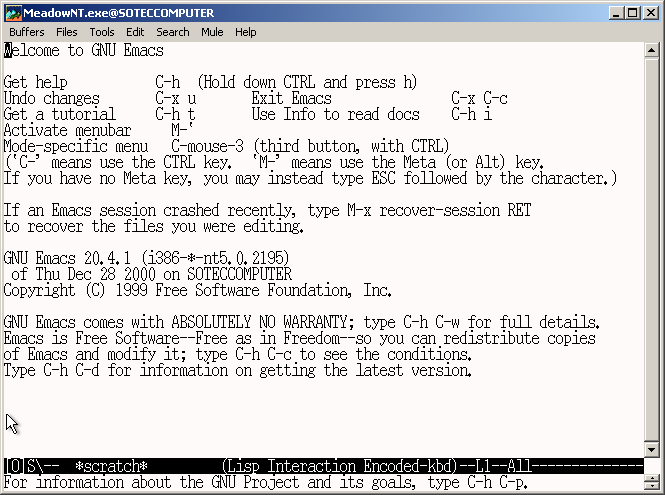The height and width of the screenshot is (495, 665).
Task: Click the 'Activate menubar' text
Action: (67, 130)
